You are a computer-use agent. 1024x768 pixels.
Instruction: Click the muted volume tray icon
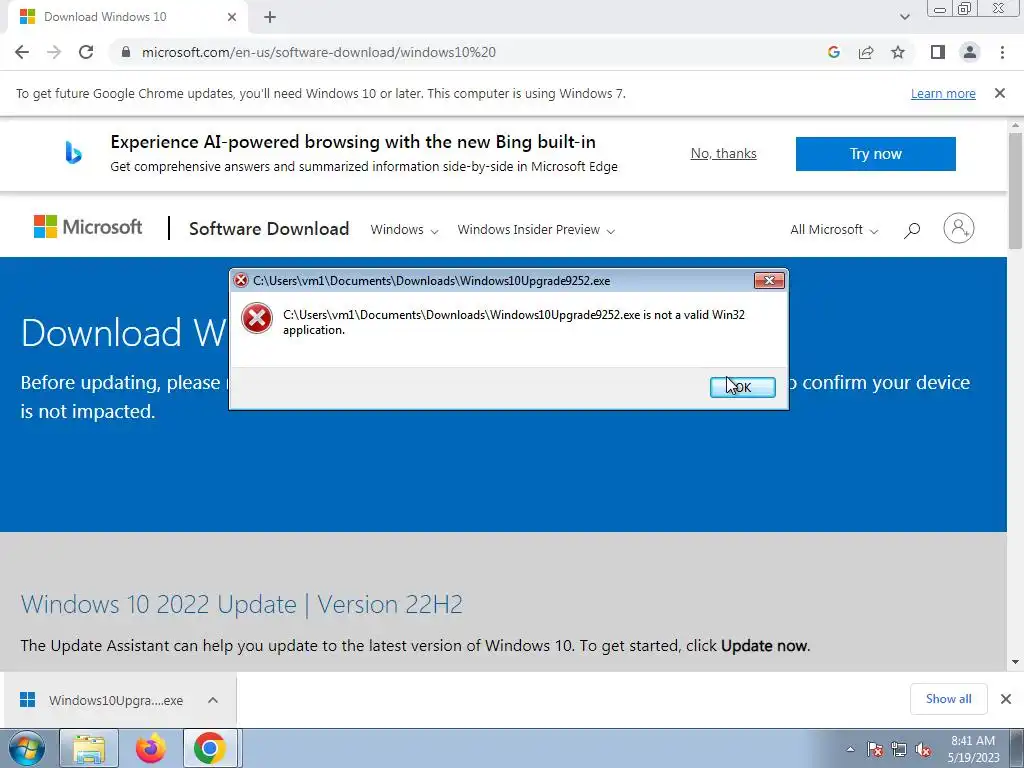[923, 750]
